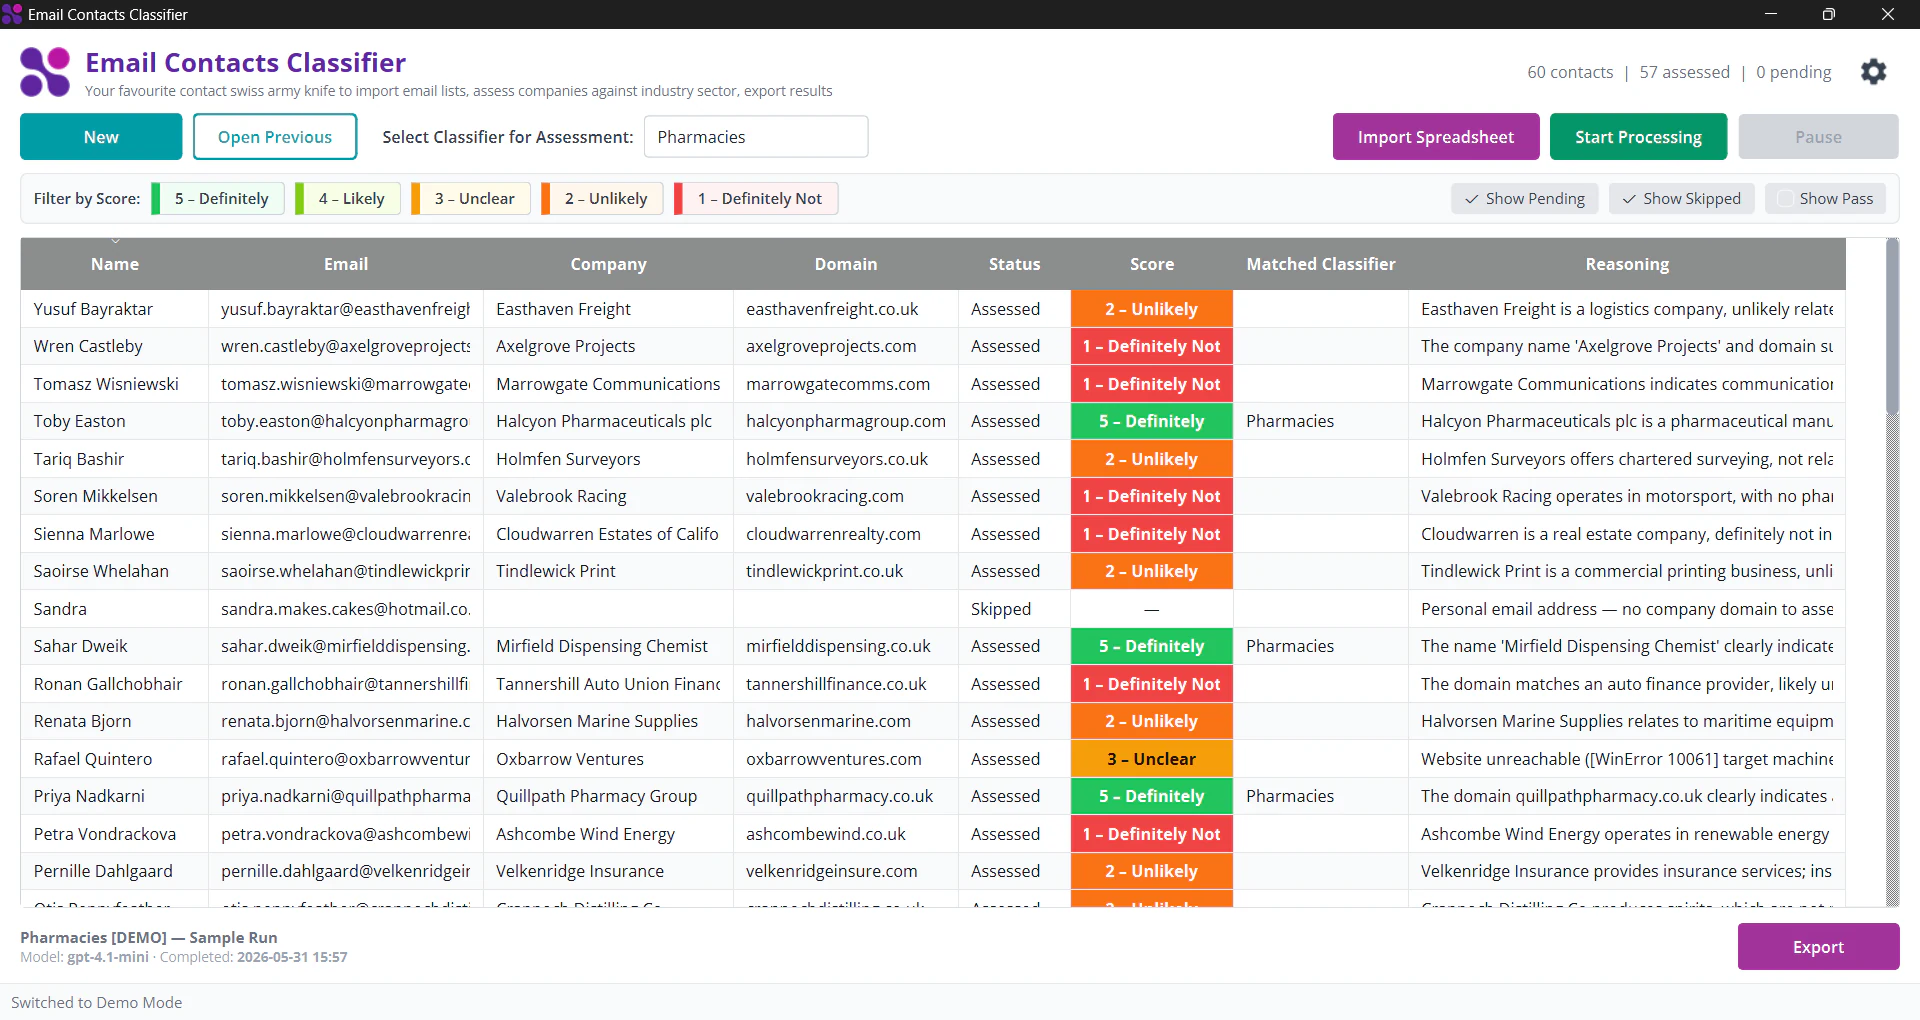The height and width of the screenshot is (1020, 1920).
Task: Select the Wren Castleby name cell
Action: (115, 346)
